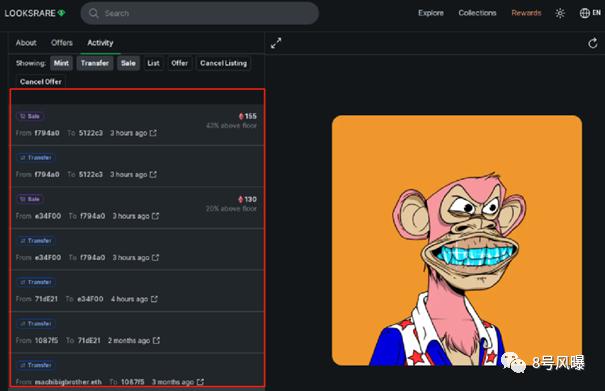Toggle the Cancel Offer filter
The width and height of the screenshot is (605, 391).
[x=41, y=82]
